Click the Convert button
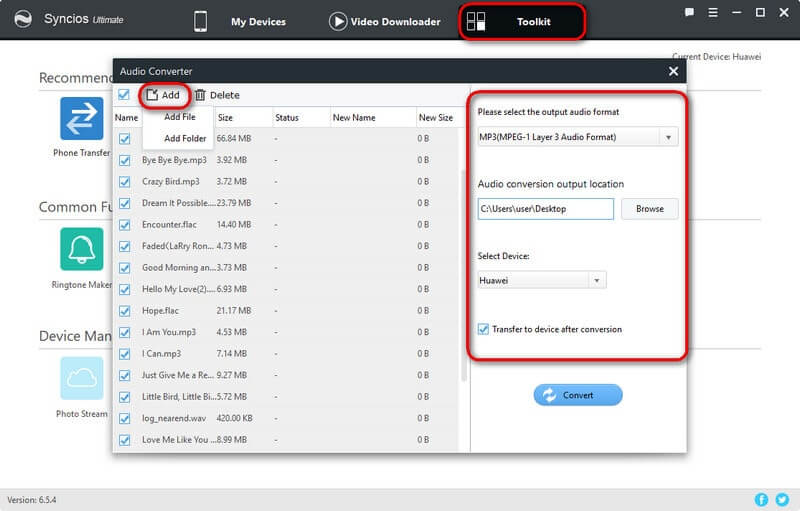Screen dimensions: 800x511 [578, 395]
